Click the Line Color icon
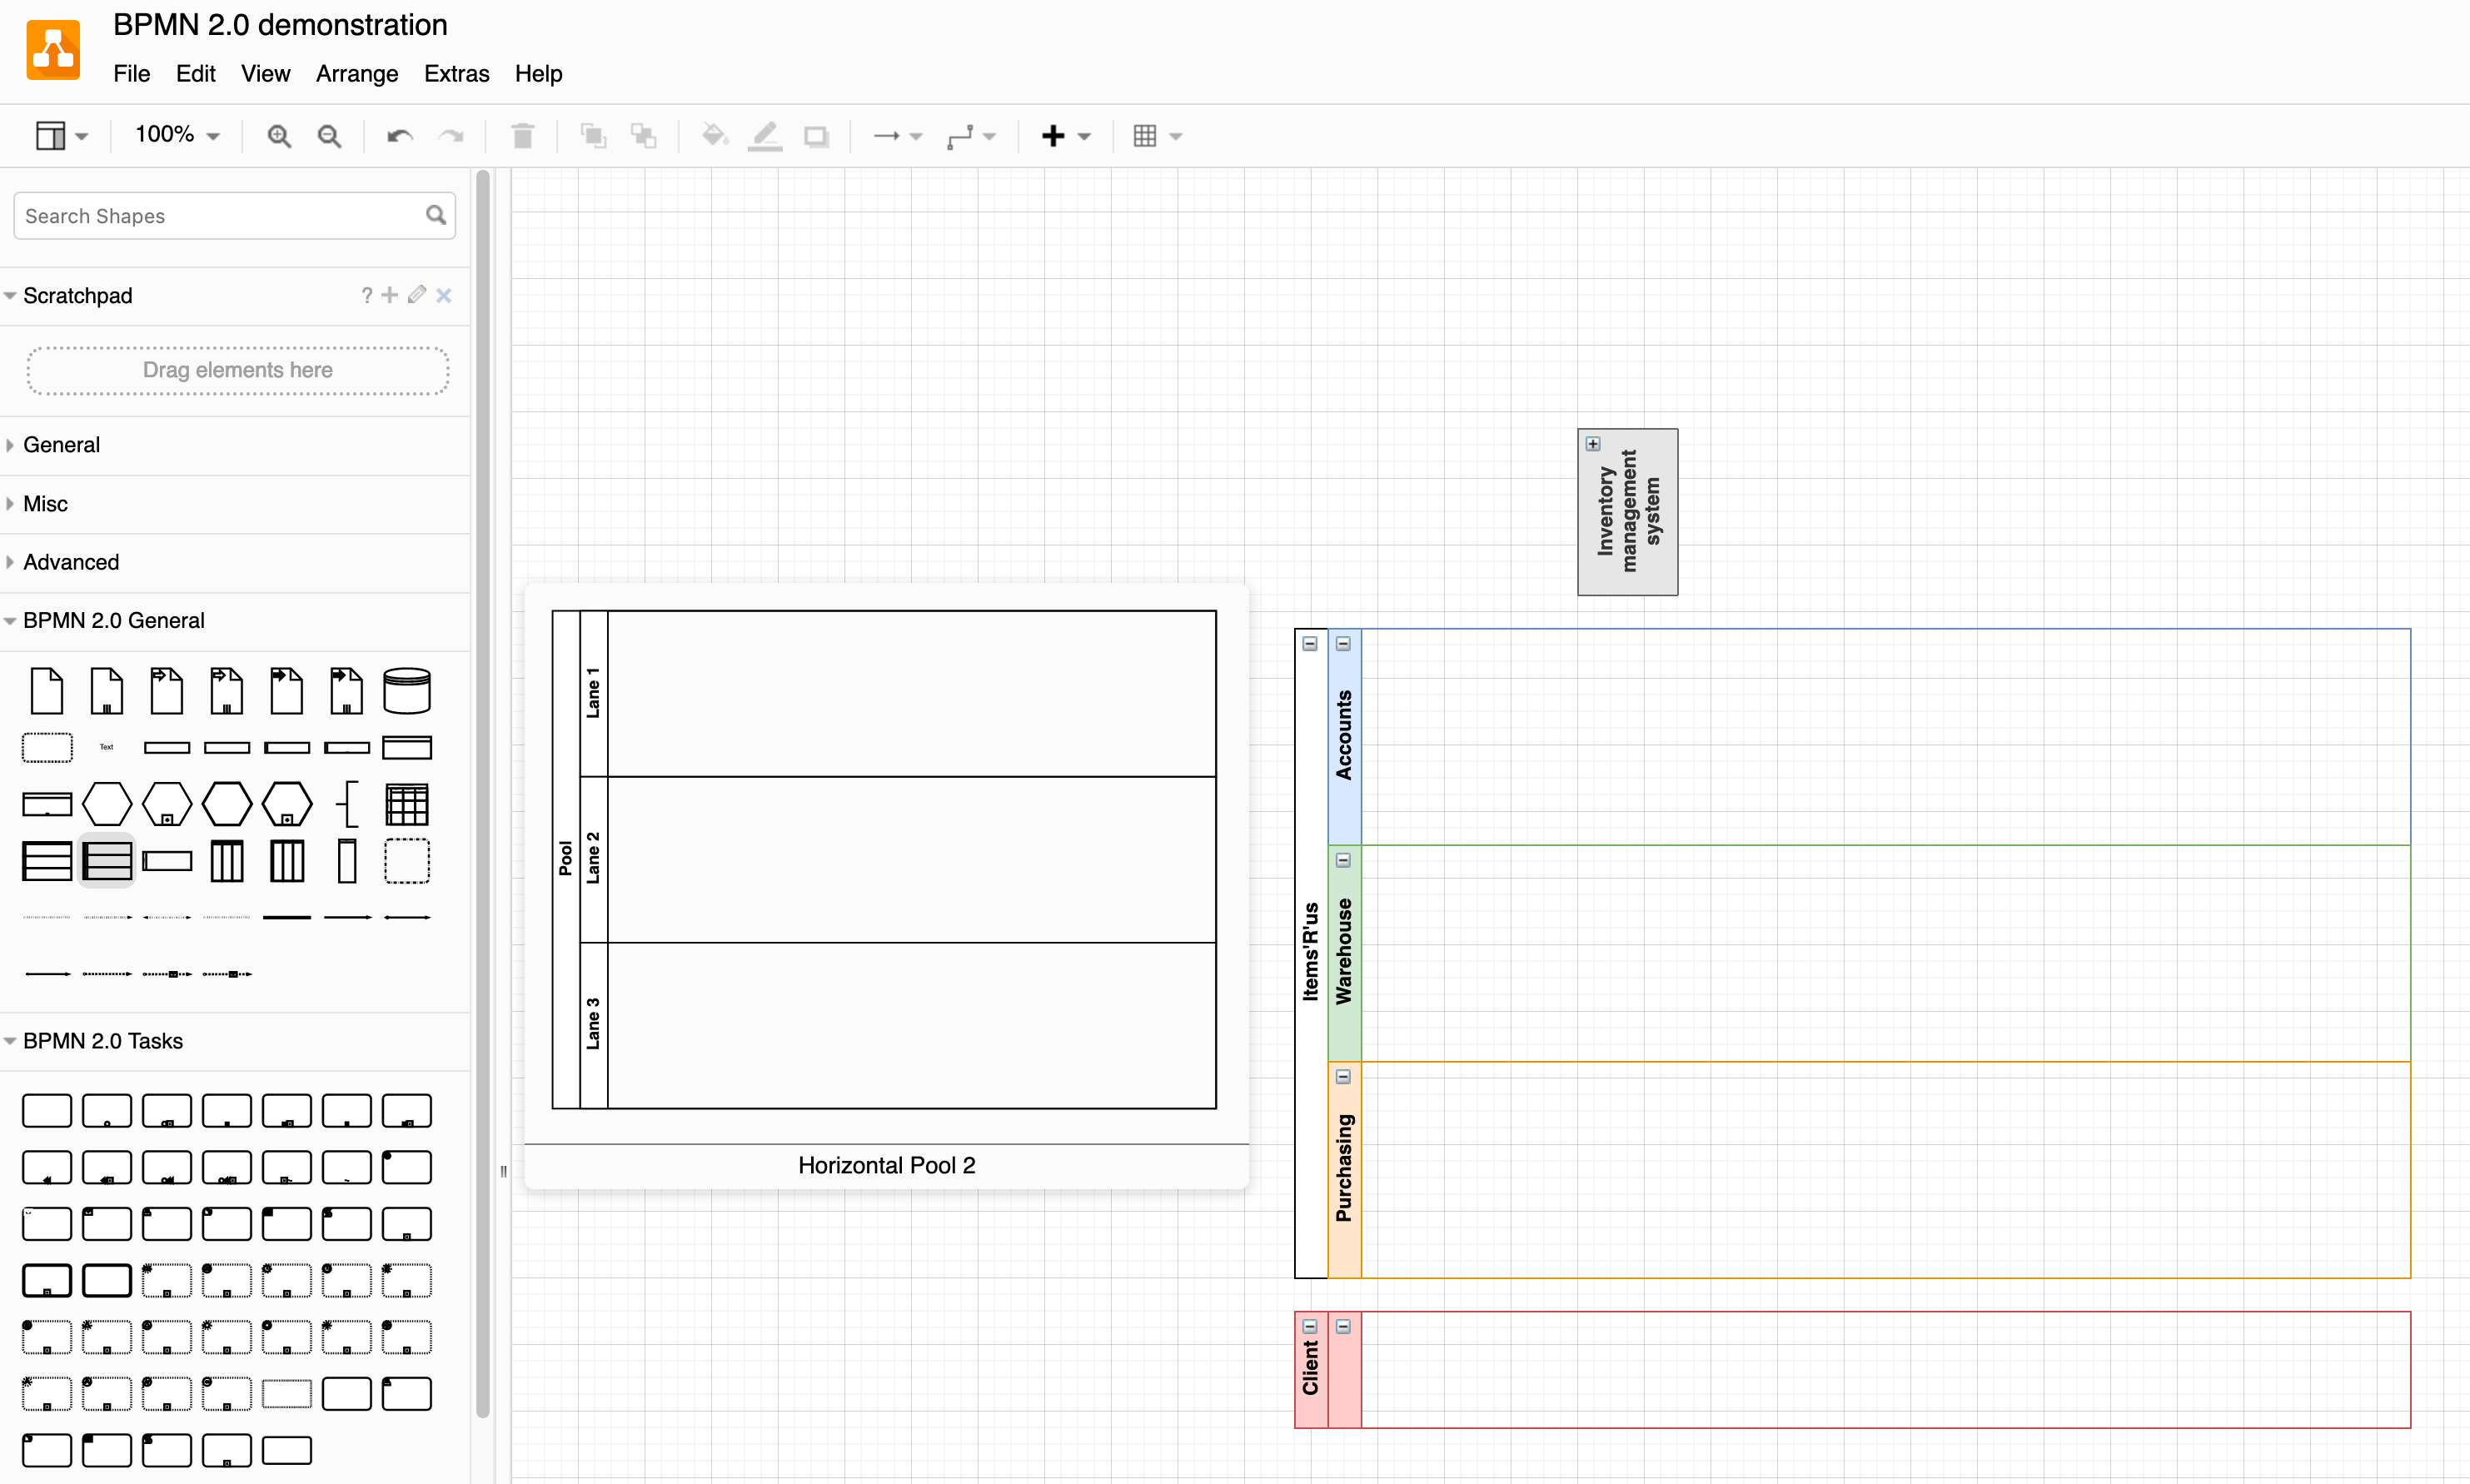 tap(764, 135)
